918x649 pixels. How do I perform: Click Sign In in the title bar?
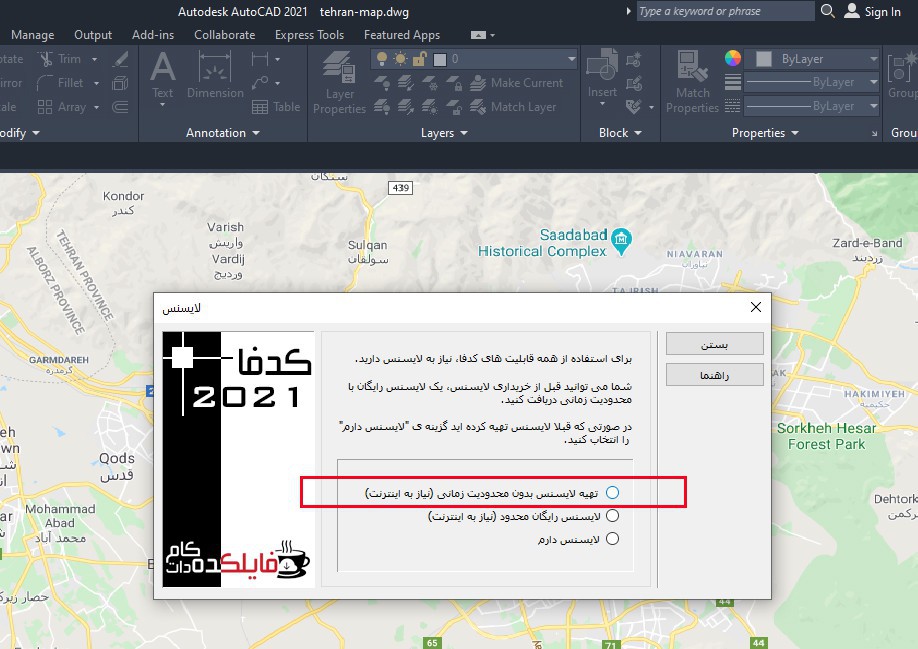click(872, 11)
